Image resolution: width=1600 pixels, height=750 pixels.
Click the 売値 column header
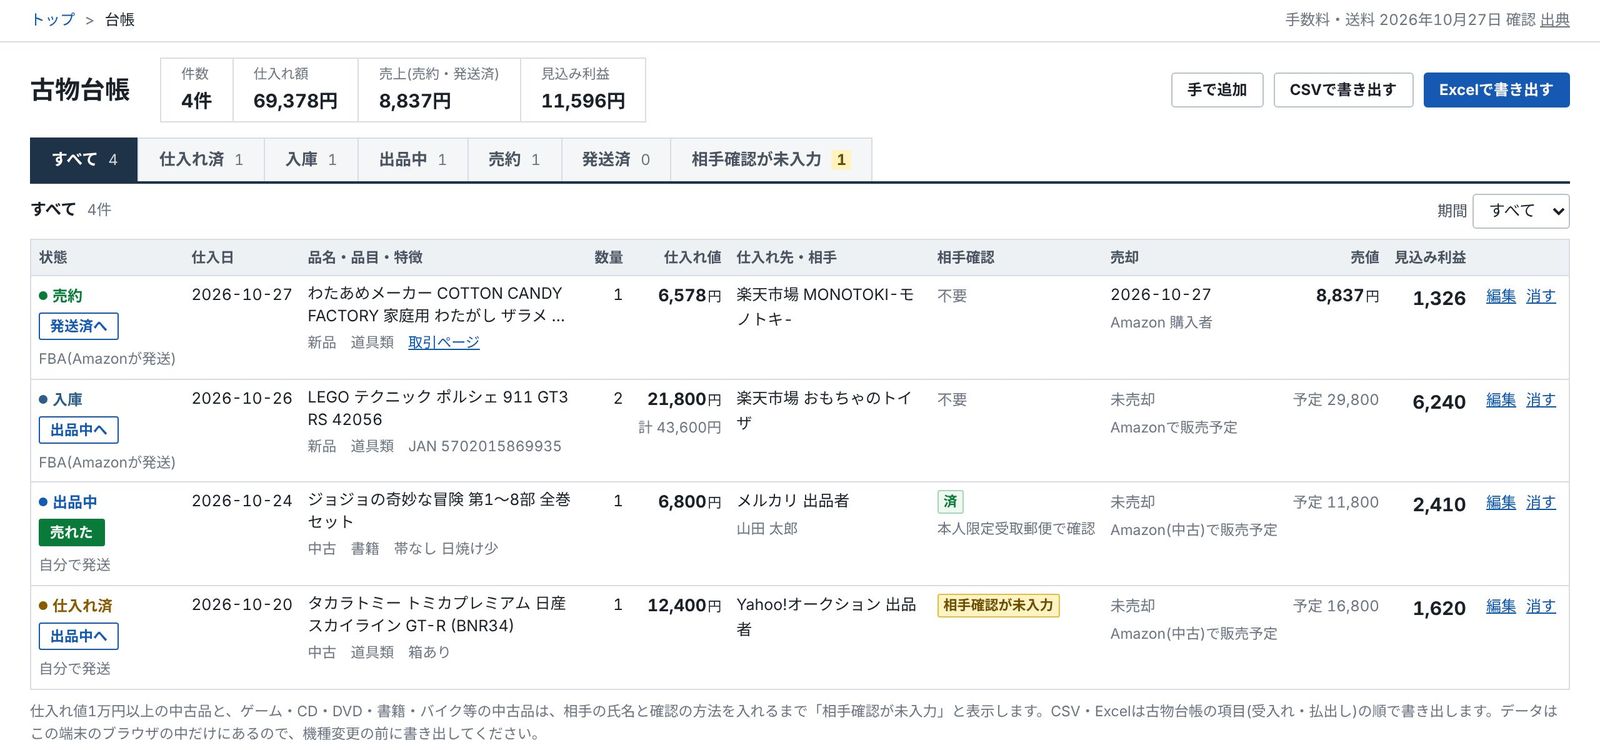tap(1365, 258)
